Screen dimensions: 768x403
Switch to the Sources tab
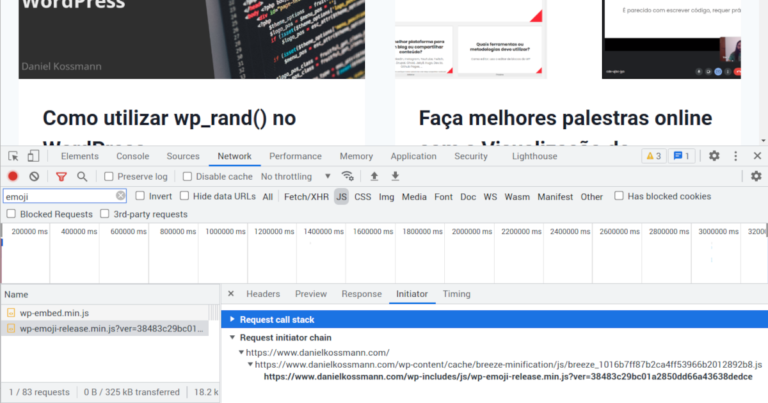tap(183, 156)
